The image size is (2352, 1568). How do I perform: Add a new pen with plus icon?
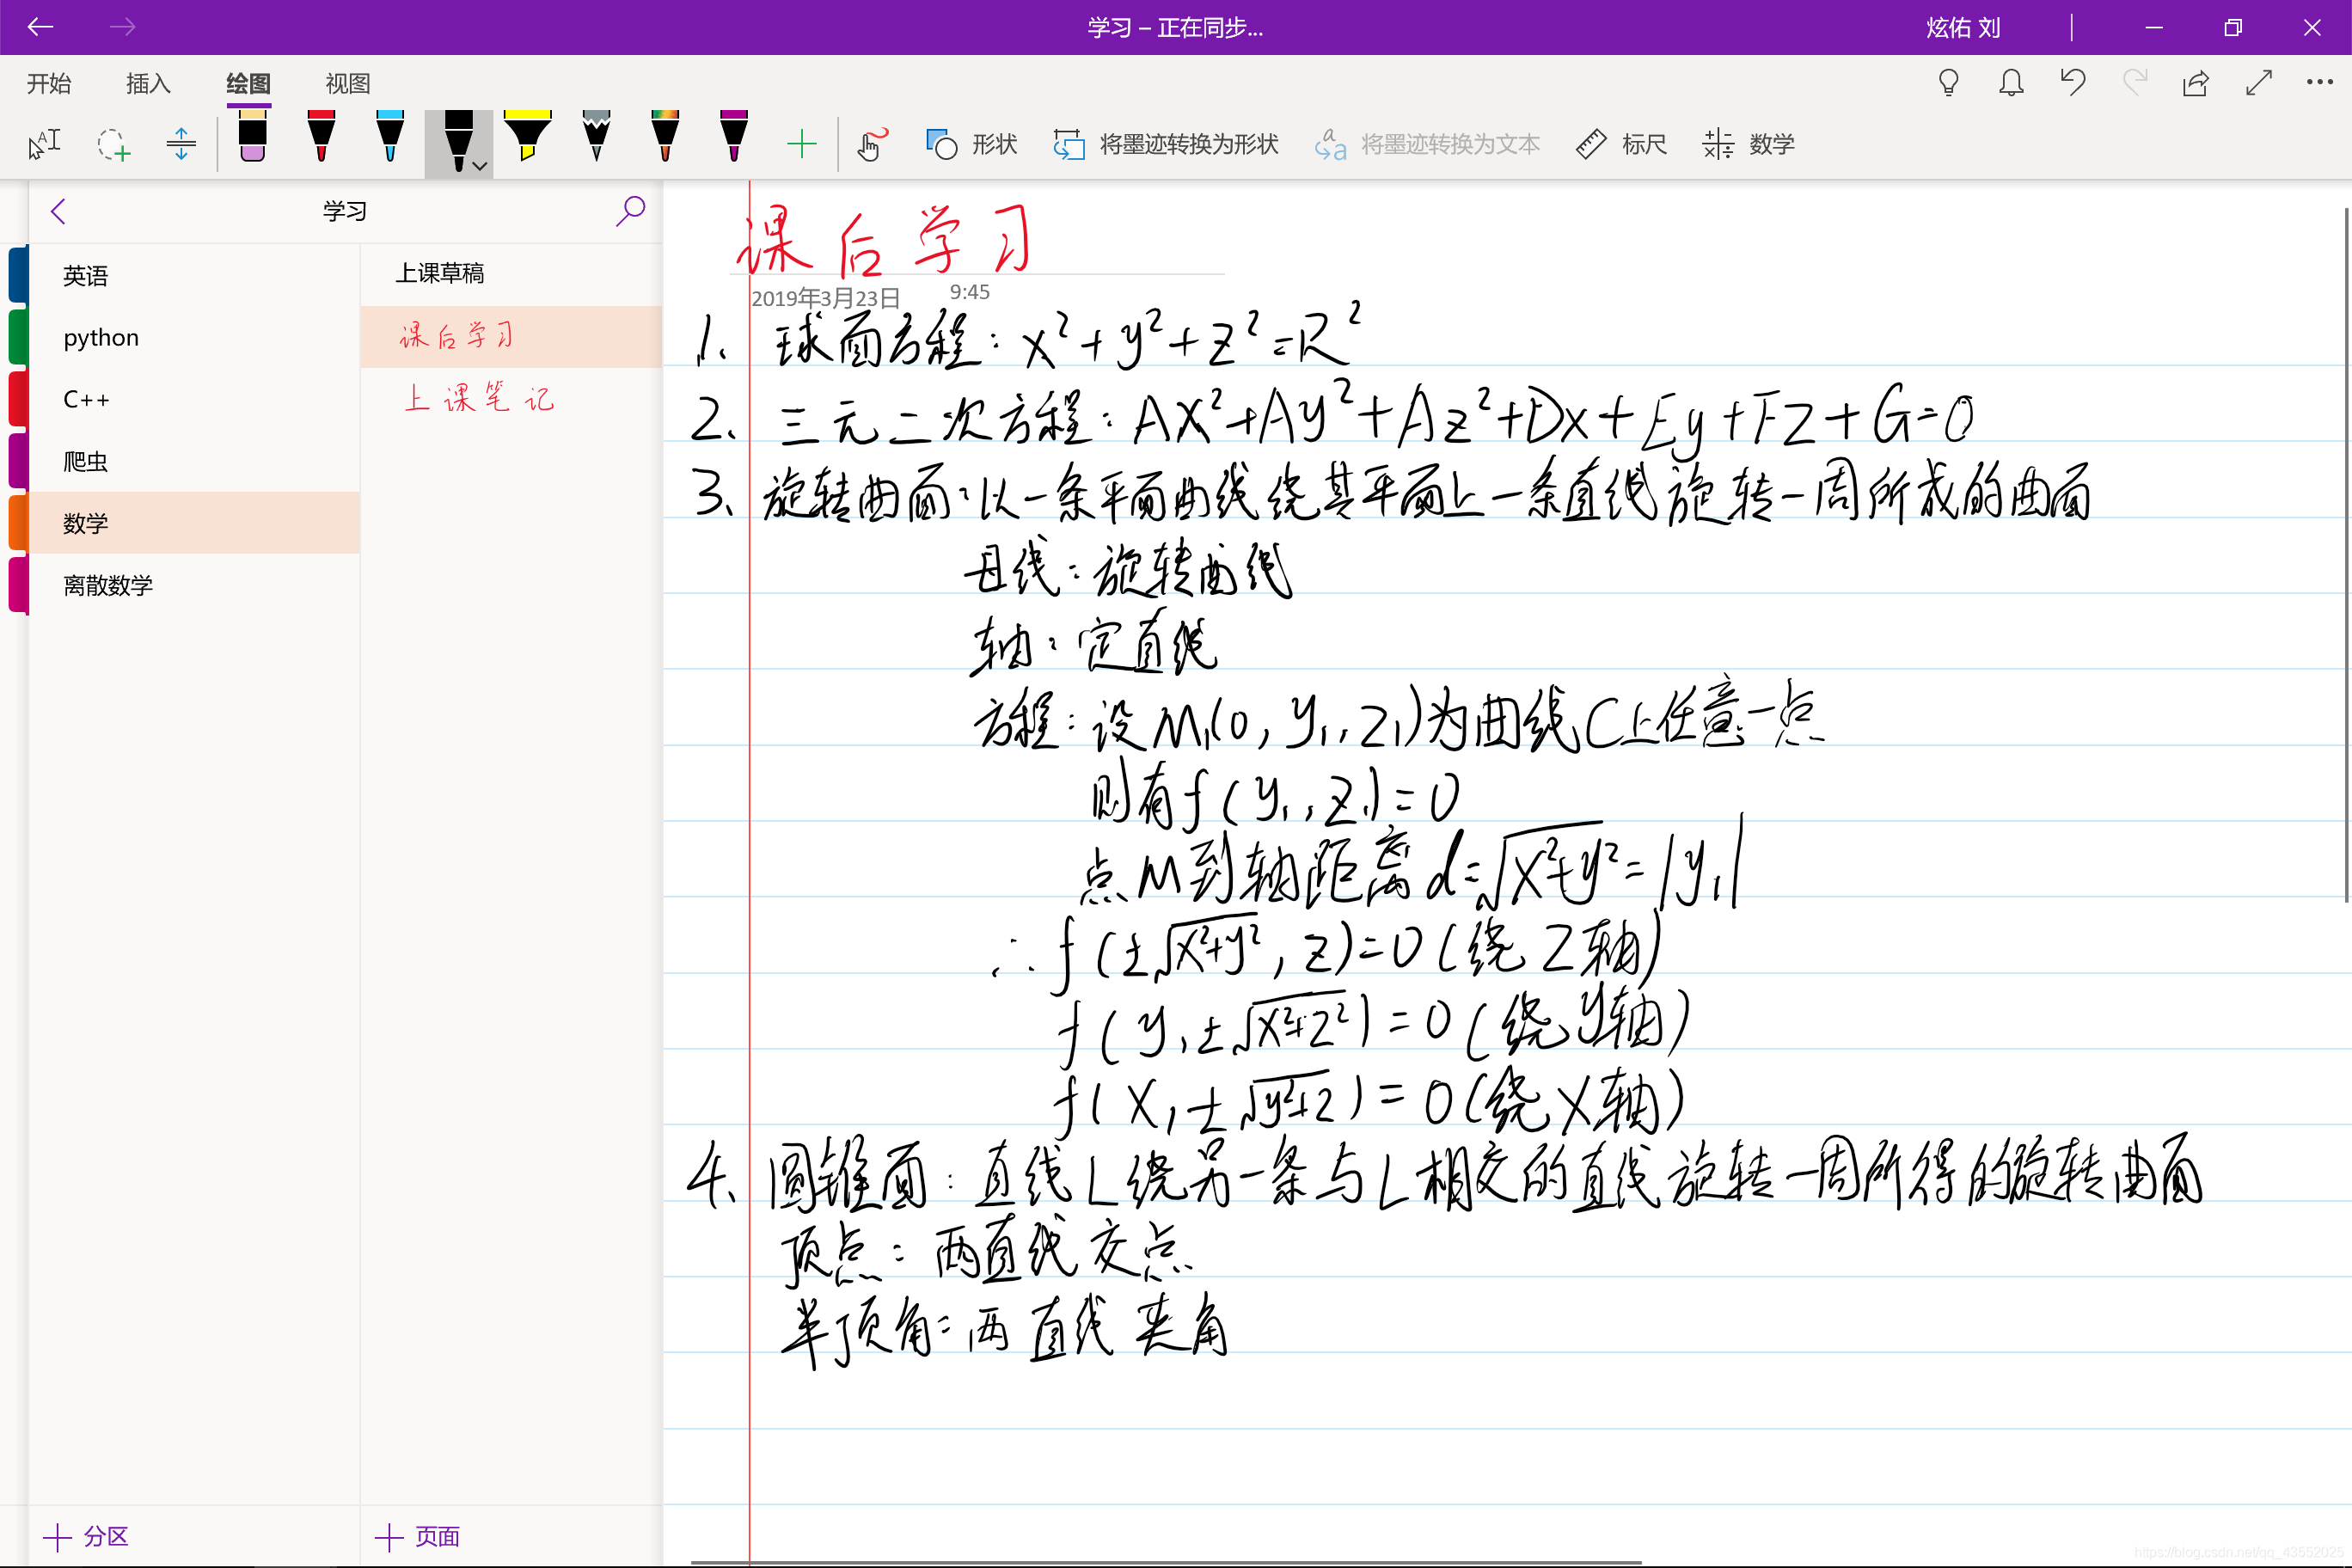801,145
